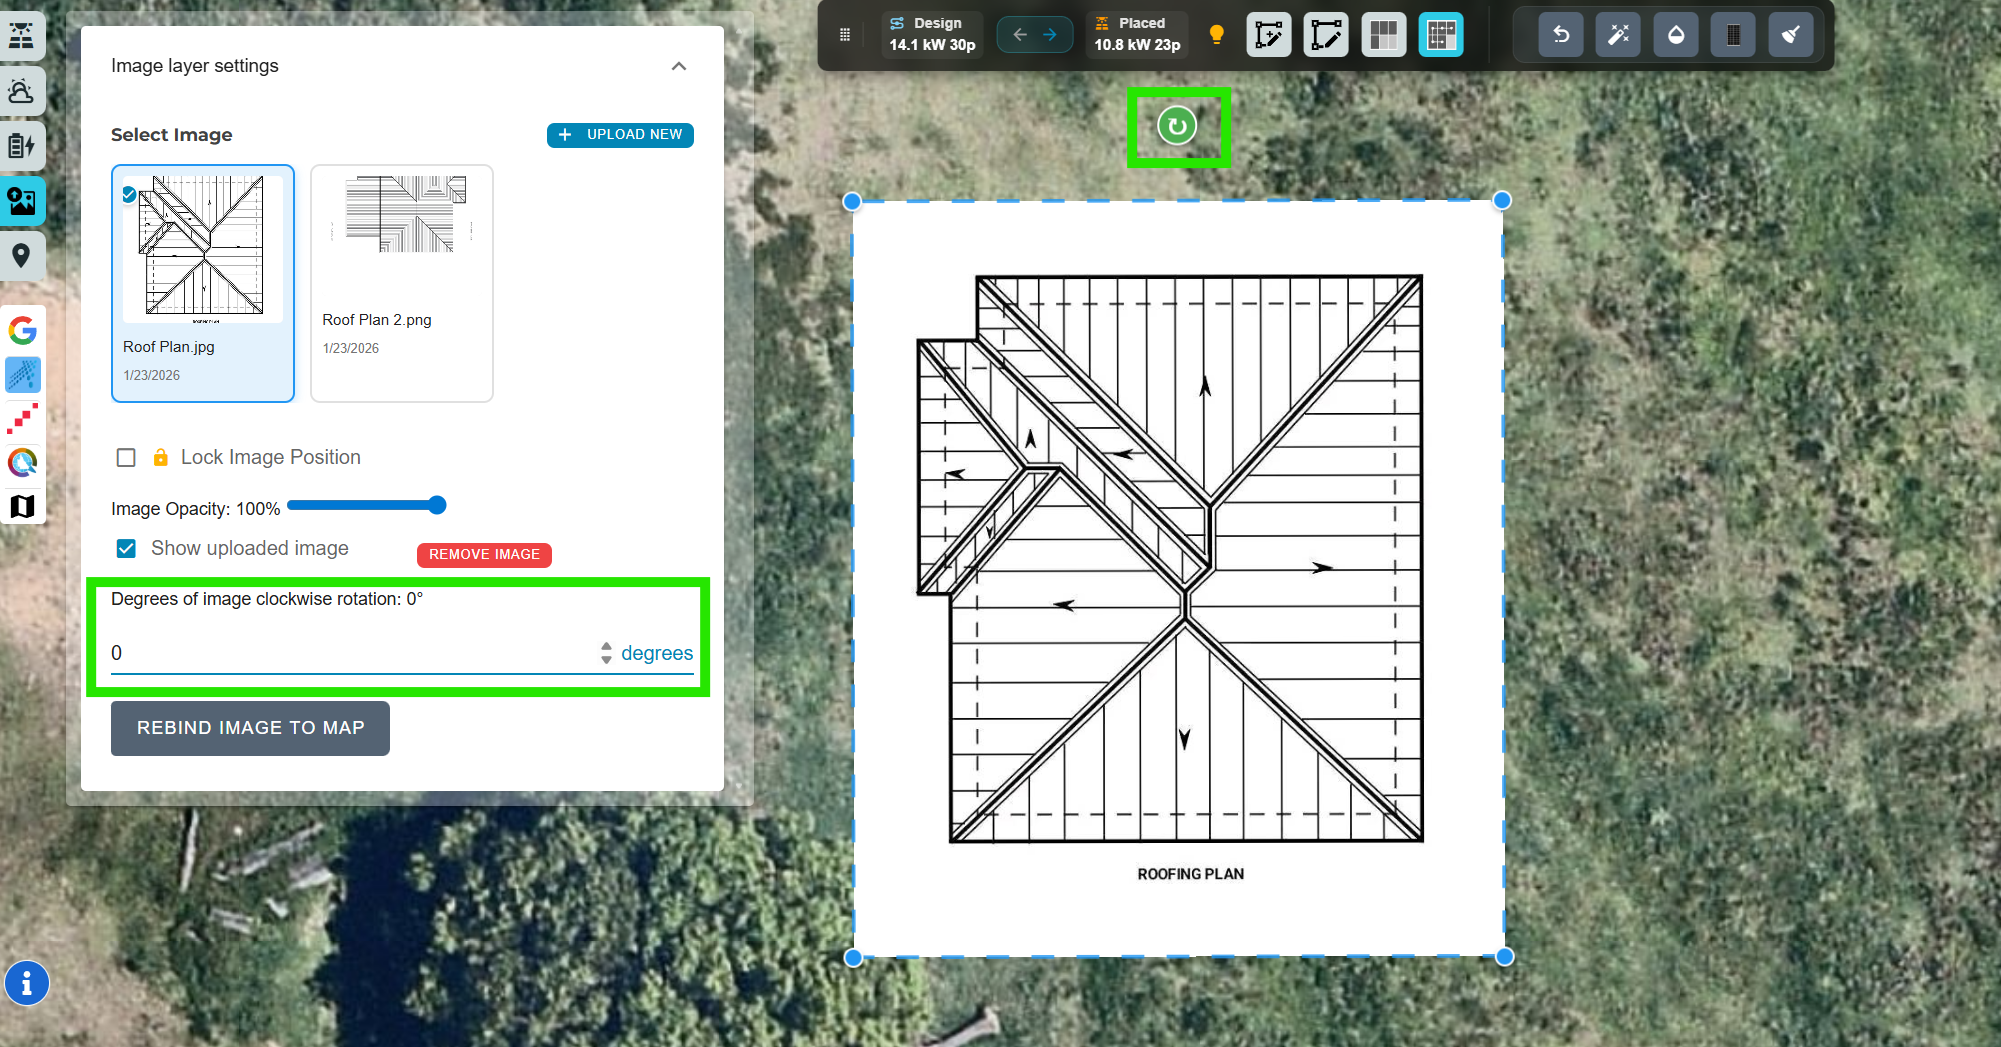Enable the Lock Image Position checkbox
Image resolution: width=2001 pixels, height=1047 pixels.
pos(126,458)
